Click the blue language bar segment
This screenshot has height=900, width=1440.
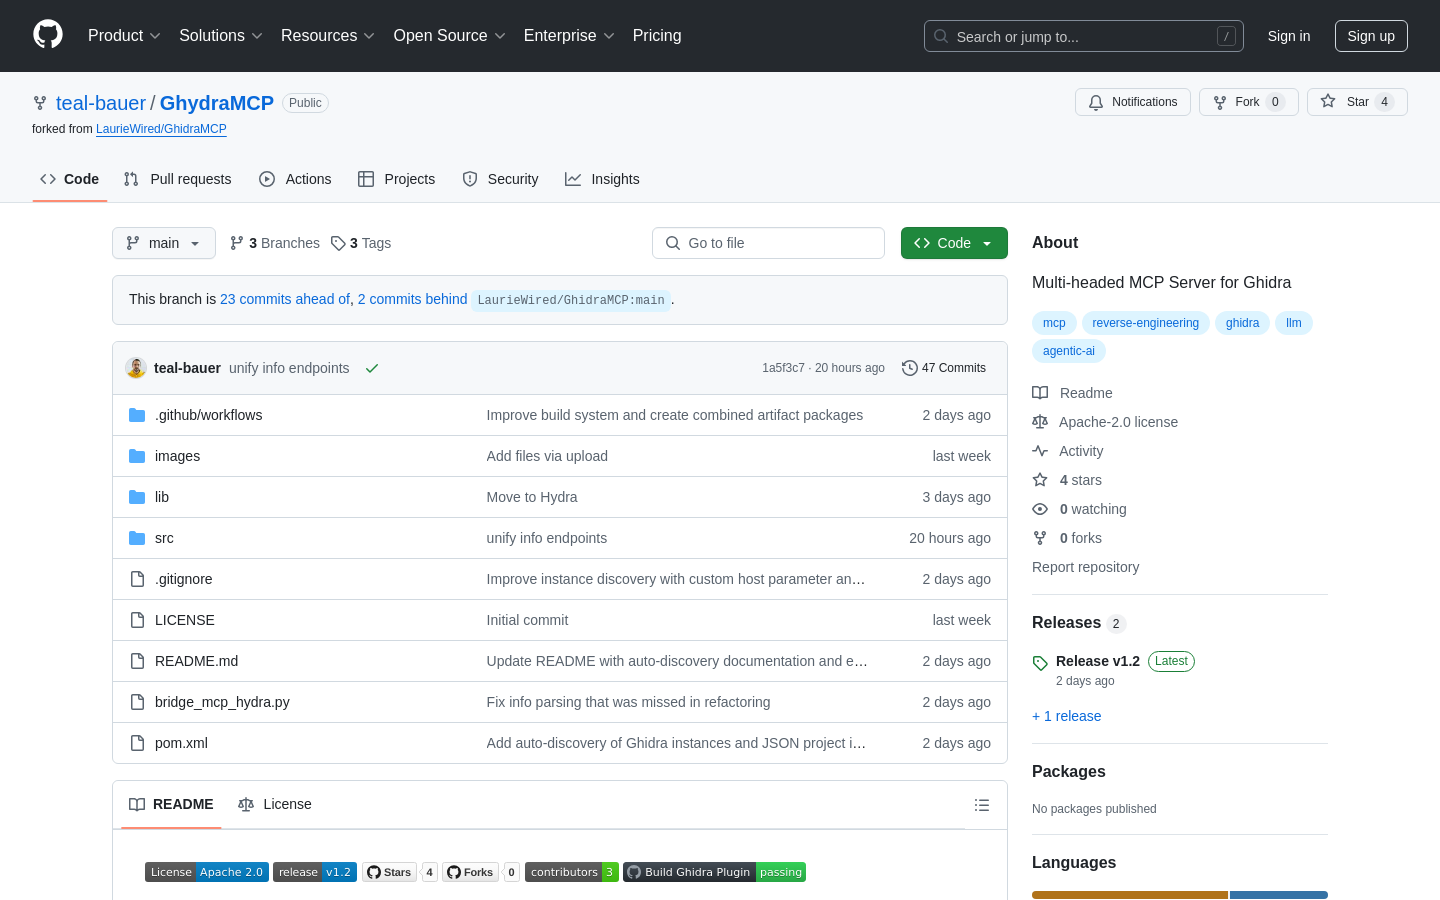tap(1279, 895)
